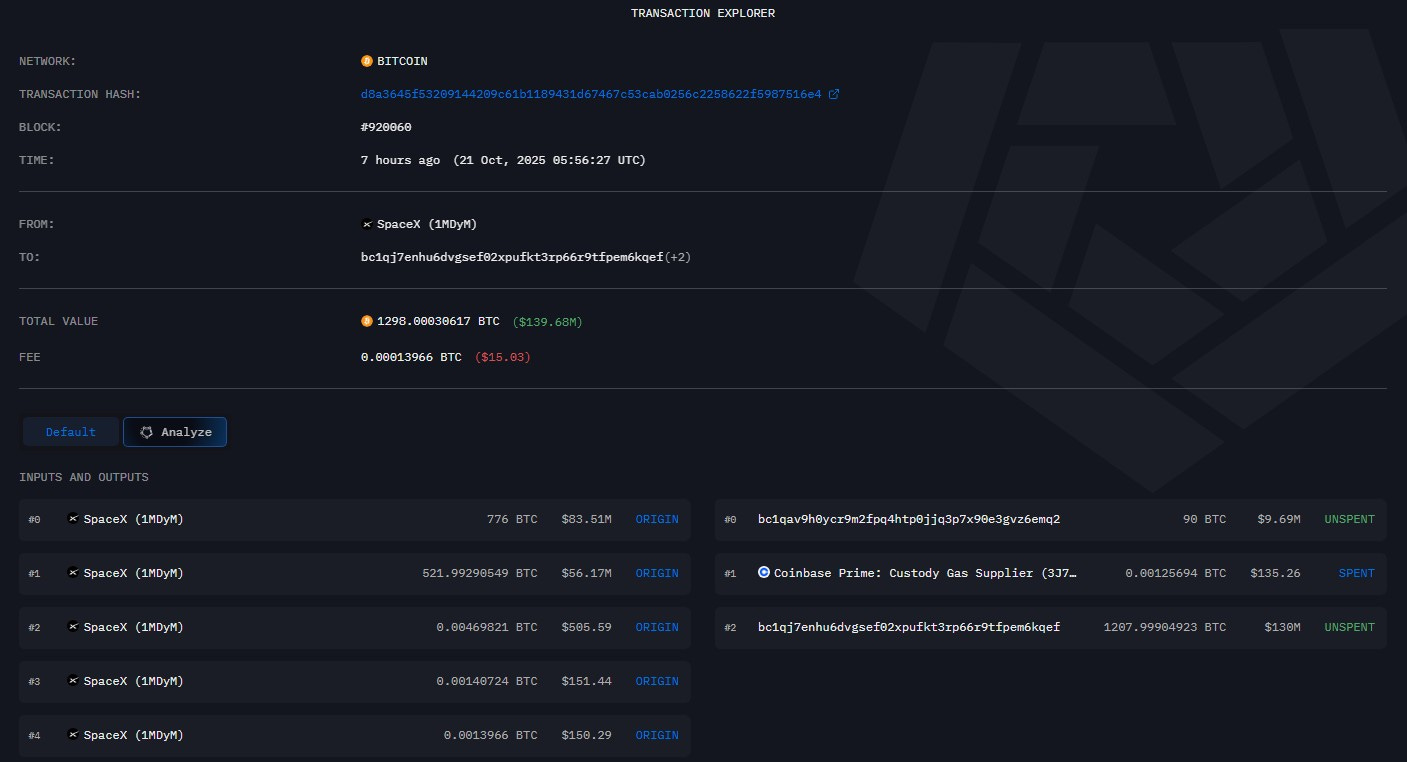Click the BITCOIN network name
1407x762 pixels.
(402, 61)
